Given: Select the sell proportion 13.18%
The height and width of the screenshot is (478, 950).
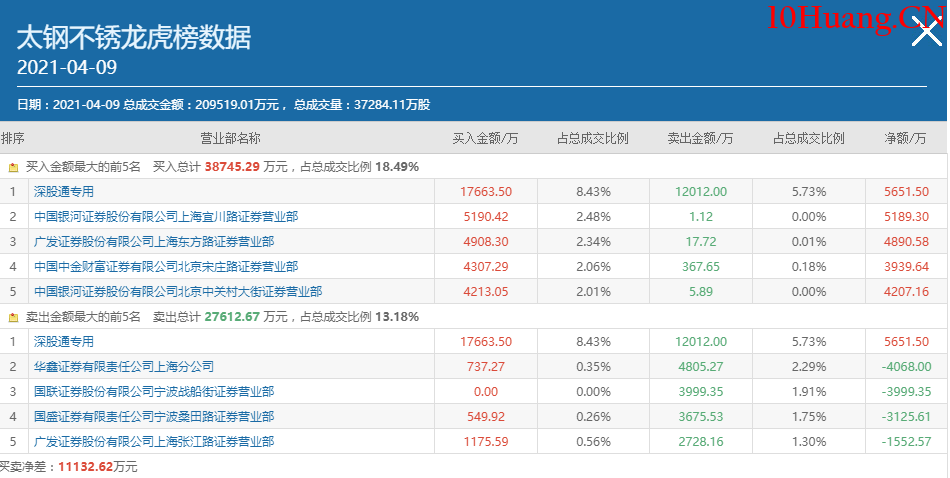Looking at the screenshot, I should (x=397, y=317).
